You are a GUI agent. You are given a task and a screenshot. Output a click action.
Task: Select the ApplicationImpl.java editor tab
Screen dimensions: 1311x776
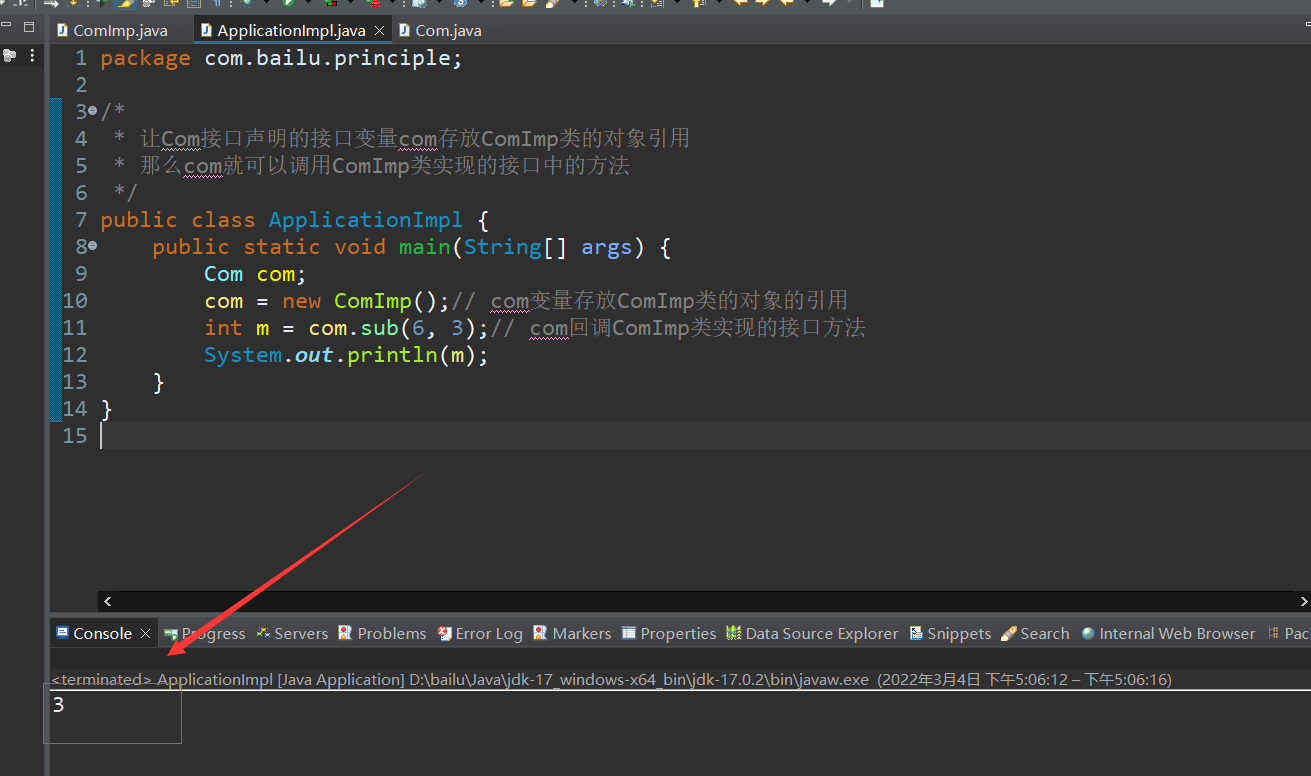point(290,31)
